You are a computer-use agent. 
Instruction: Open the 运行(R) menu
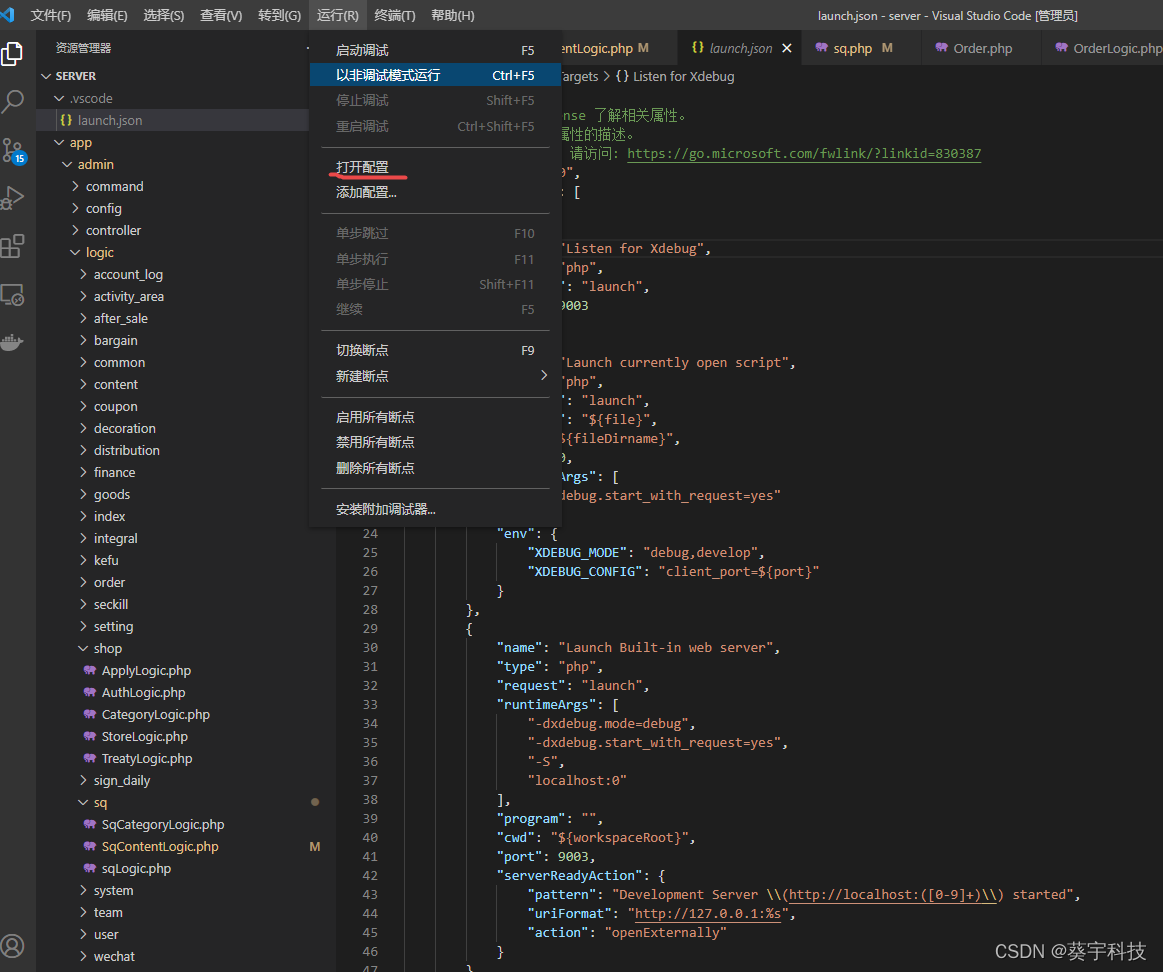pyautogui.click(x=337, y=16)
